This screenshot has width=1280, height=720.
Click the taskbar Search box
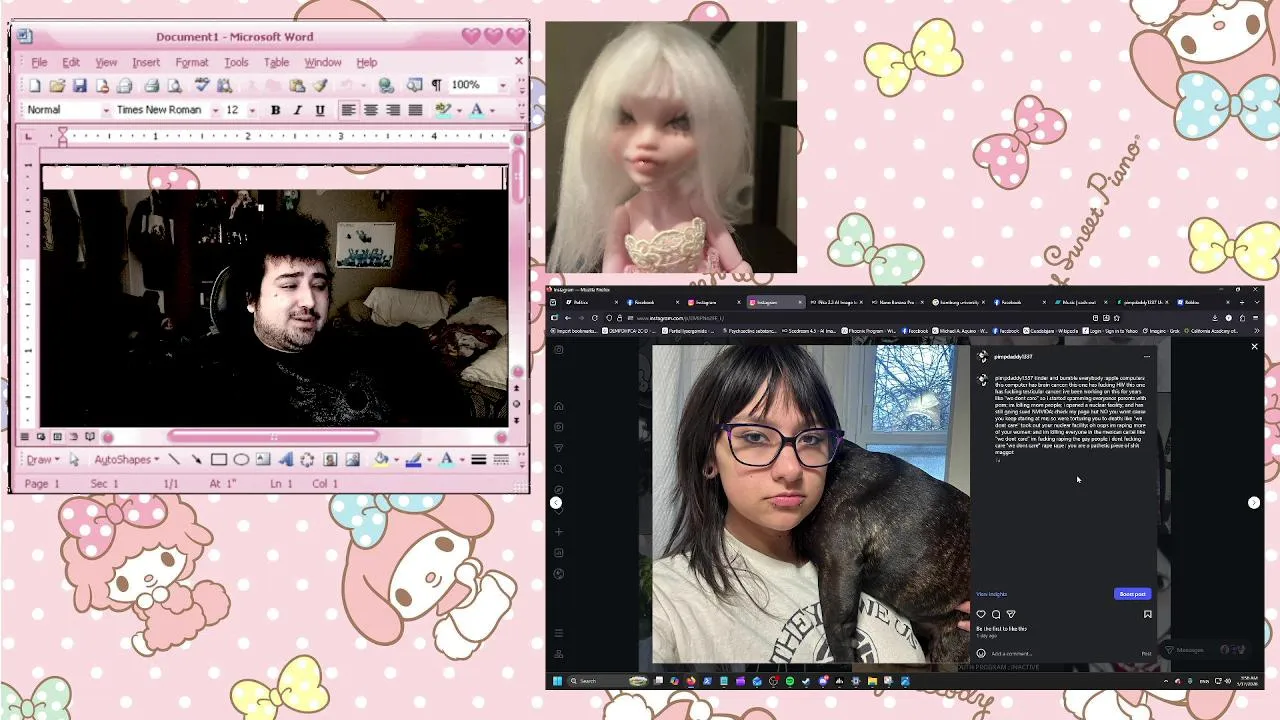coord(609,681)
